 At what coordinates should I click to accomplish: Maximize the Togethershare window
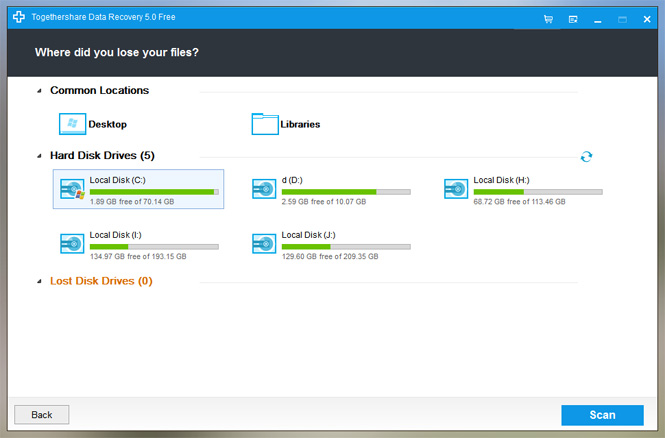622,19
